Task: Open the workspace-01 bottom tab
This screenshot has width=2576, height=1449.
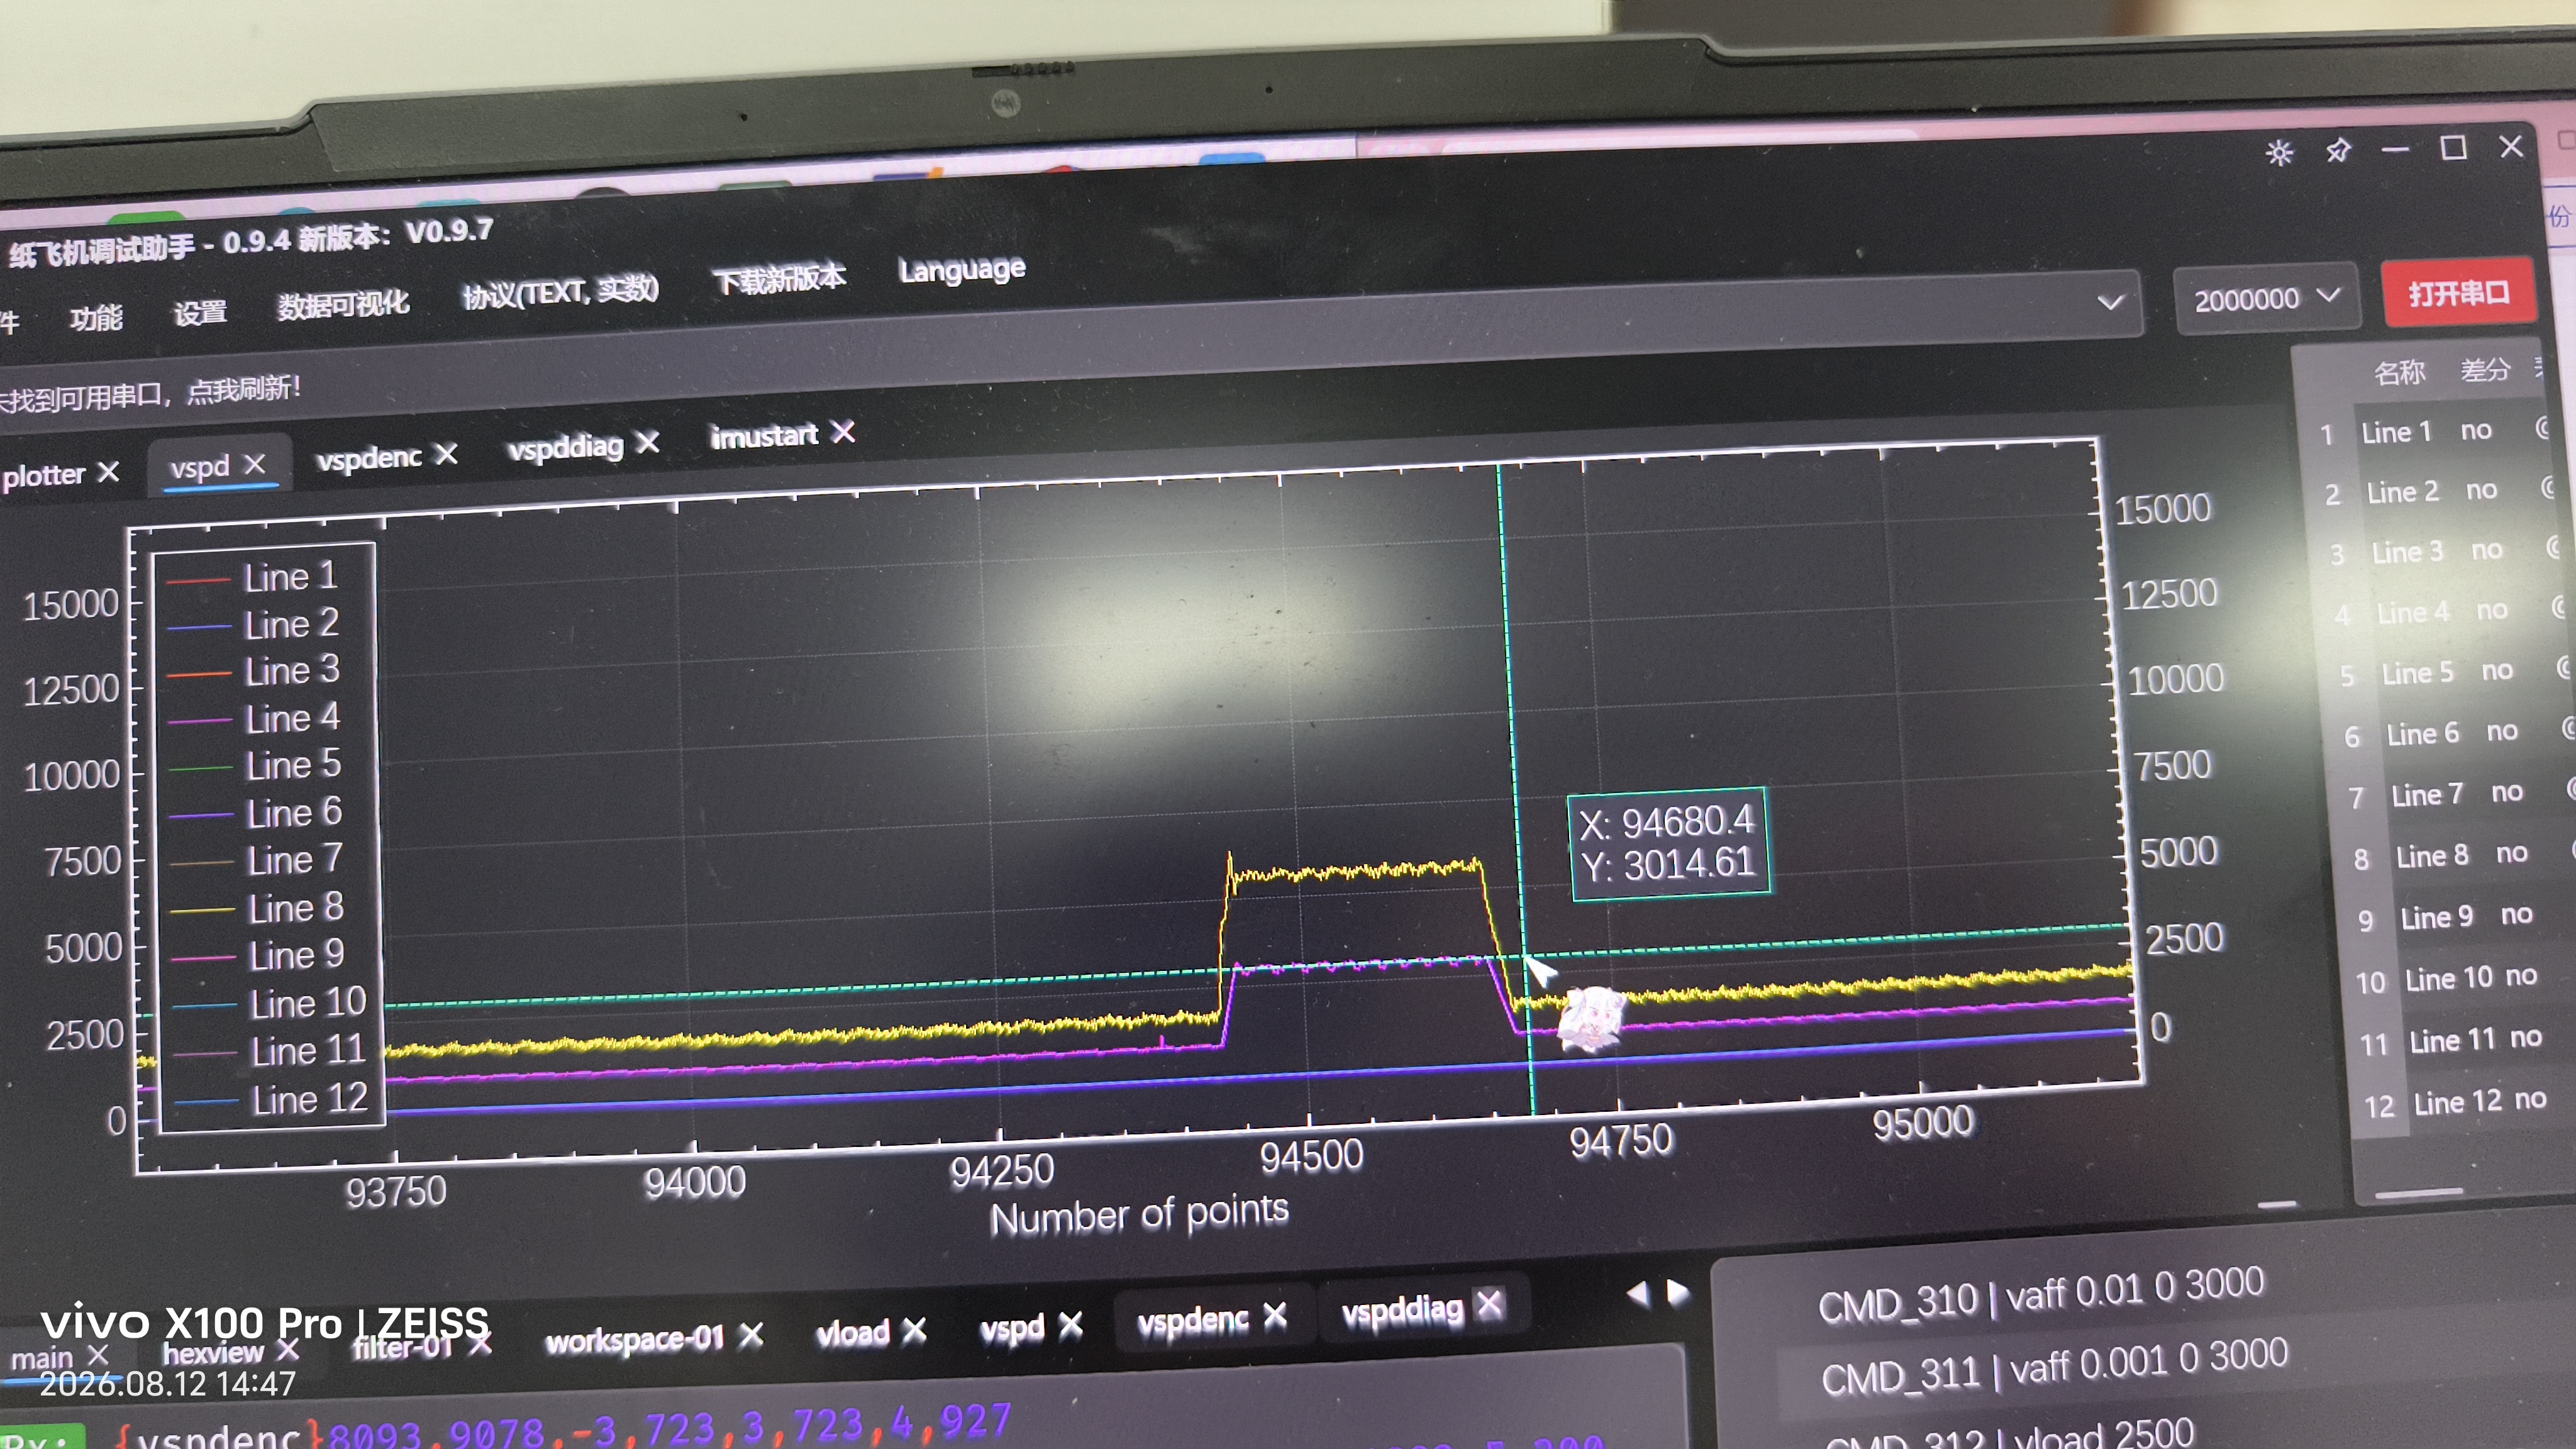Action: pos(634,1339)
